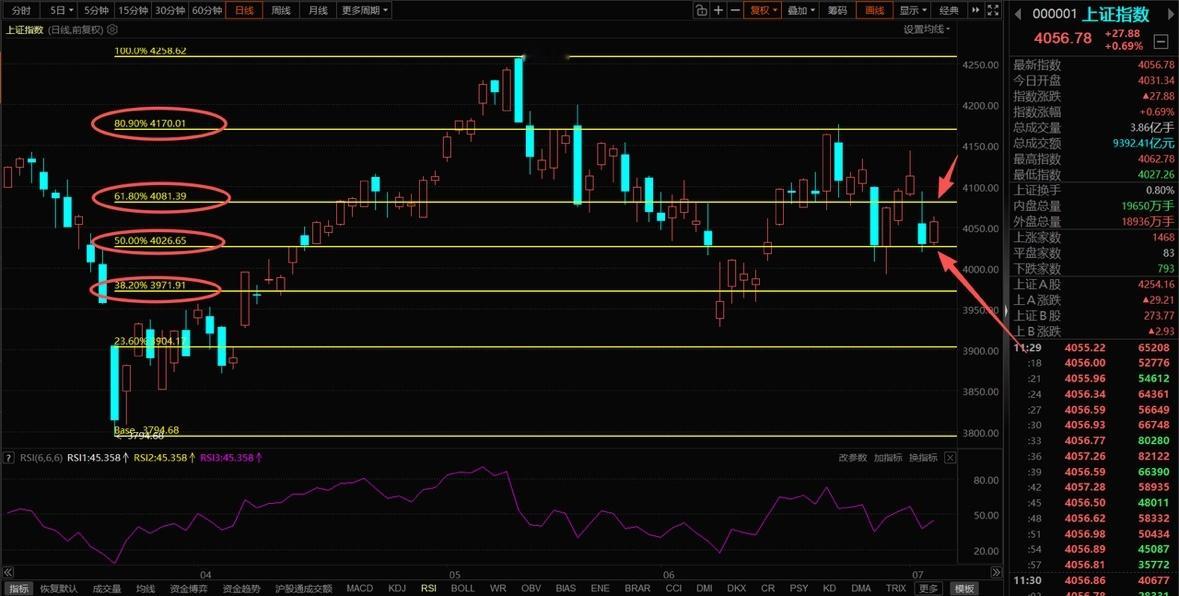Select 资金博弈 indicator

[188, 588]
